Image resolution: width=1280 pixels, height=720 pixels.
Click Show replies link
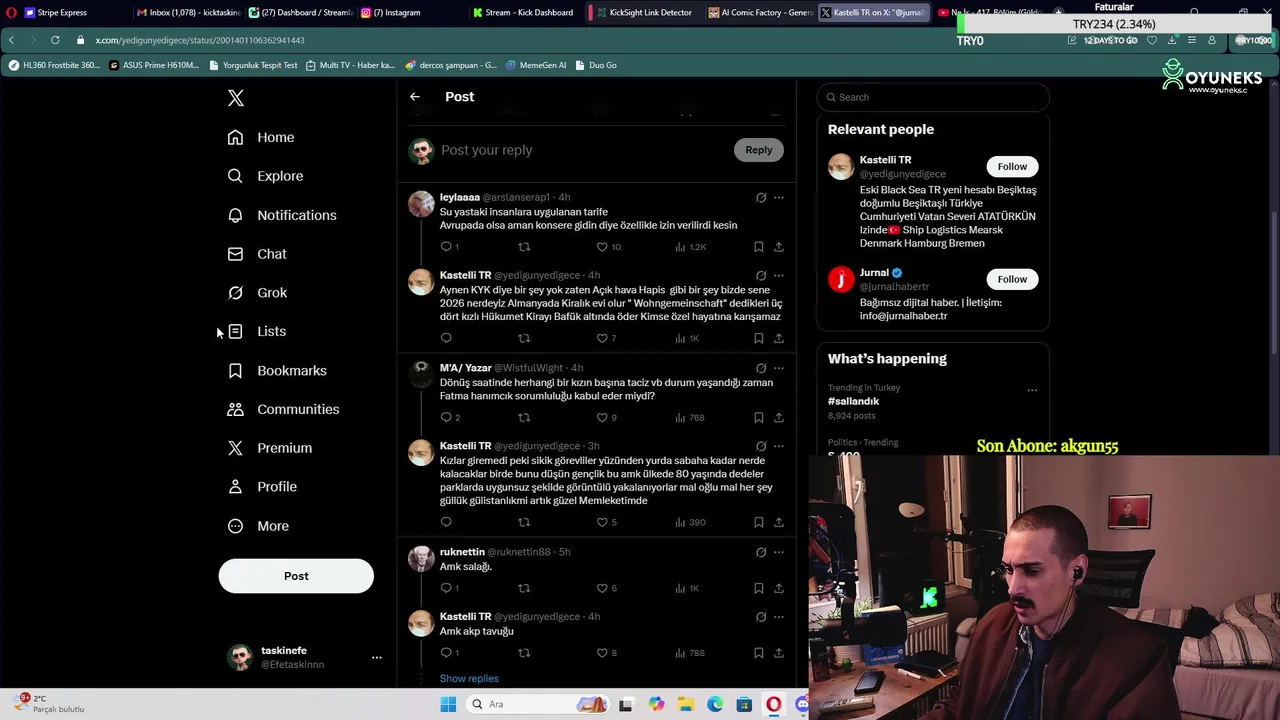(x=469, y=678)
